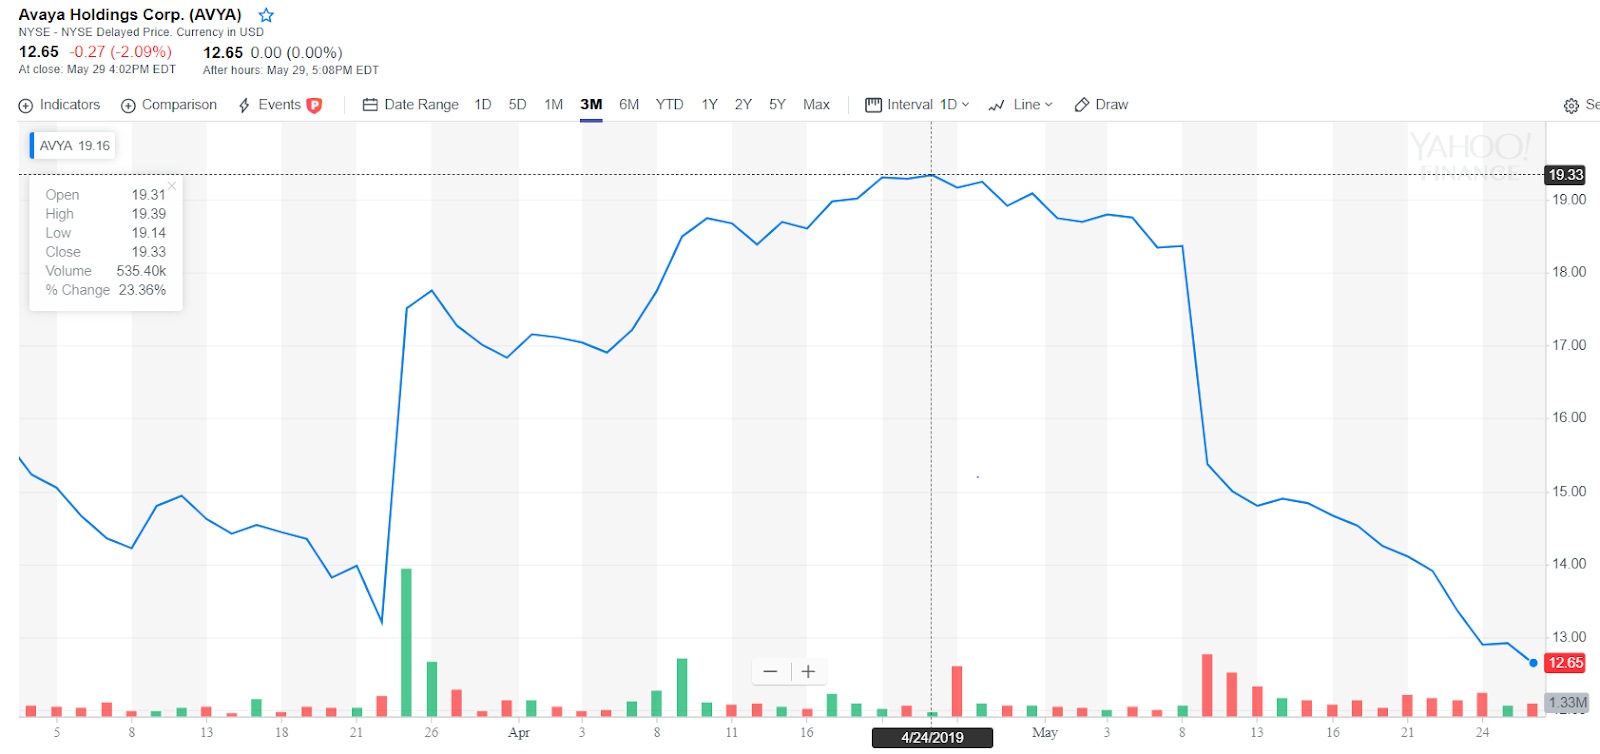This screenshot has height=754, width=1600.
Task: Zoom out with the minus button
Action: (770, 672)
